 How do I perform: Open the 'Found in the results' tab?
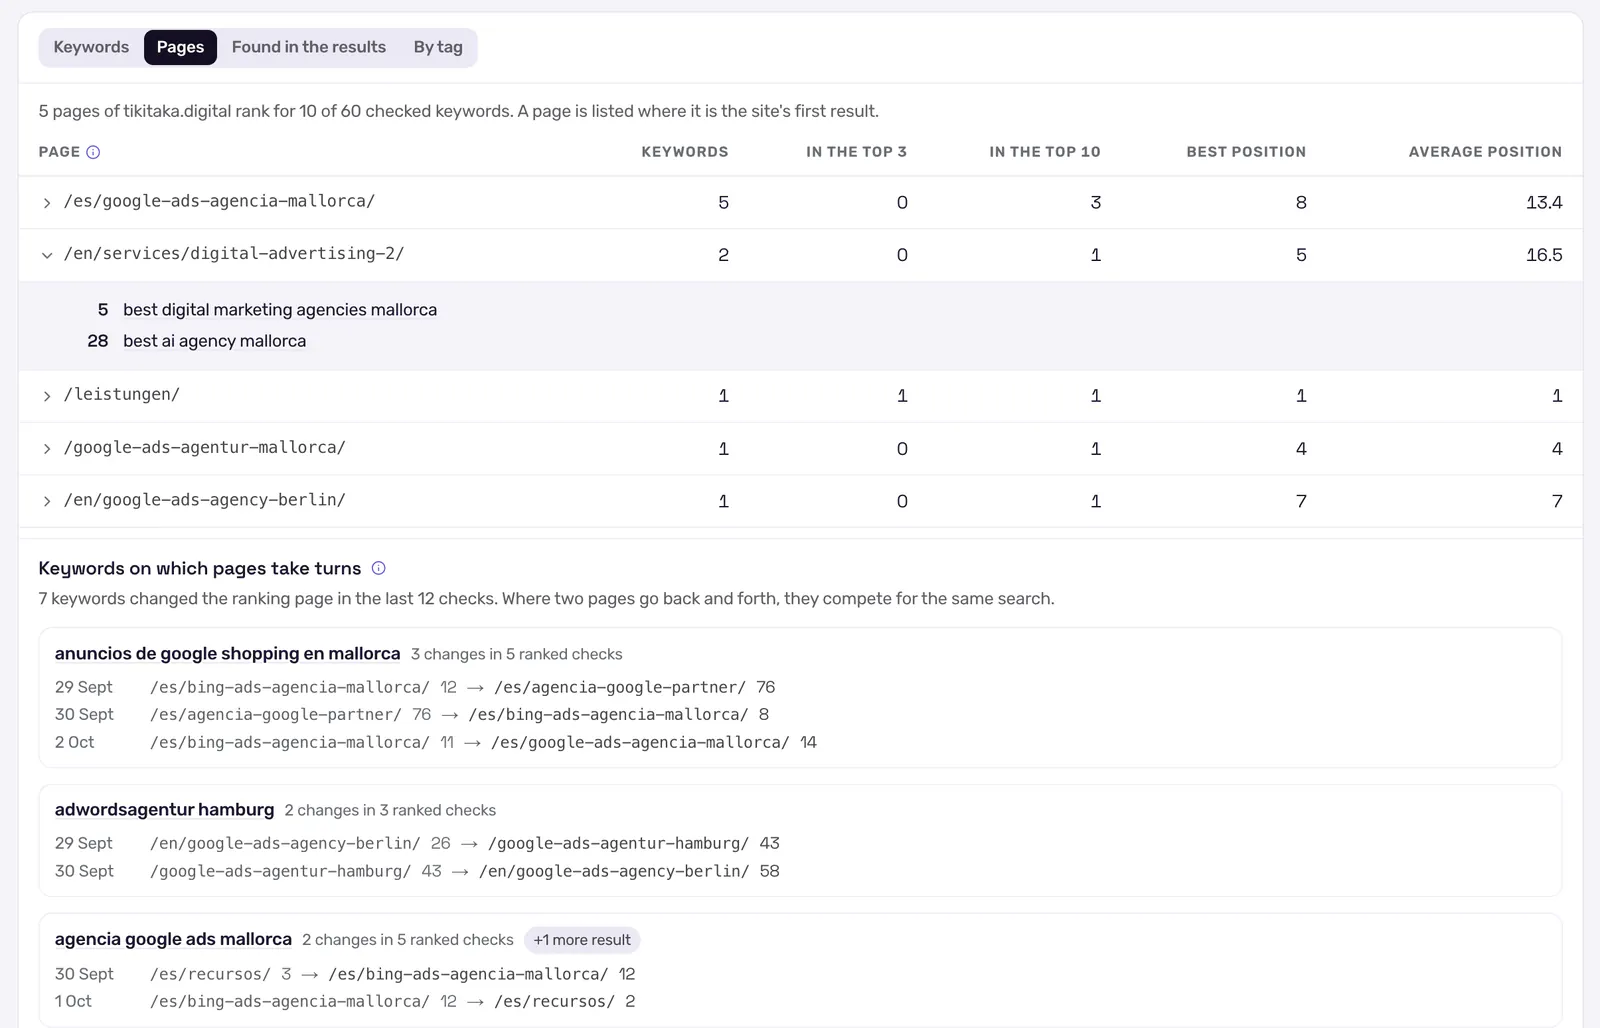pos(309,47)
